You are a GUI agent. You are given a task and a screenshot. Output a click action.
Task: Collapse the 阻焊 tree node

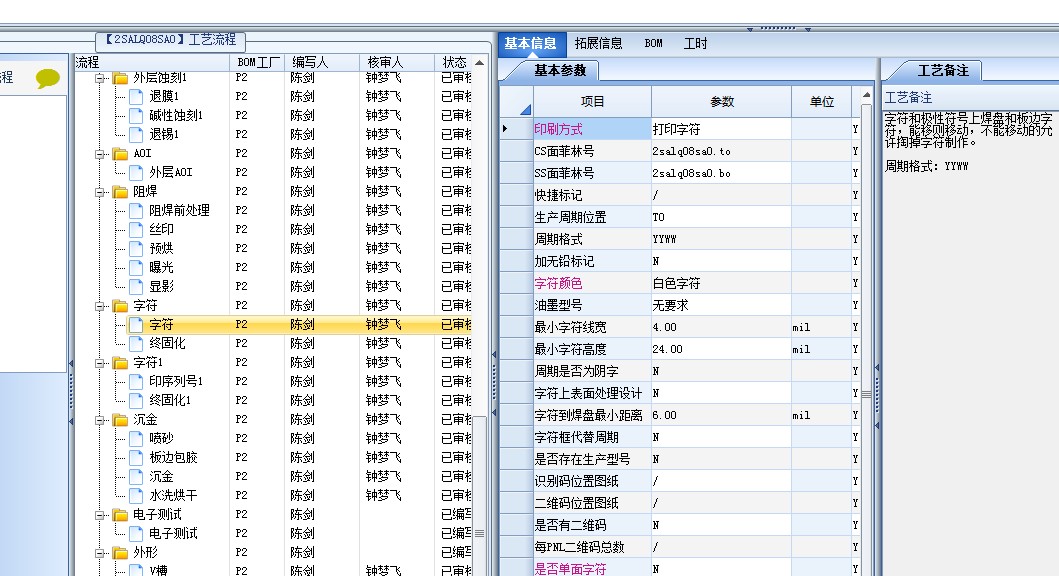click(x=100, y=192)
